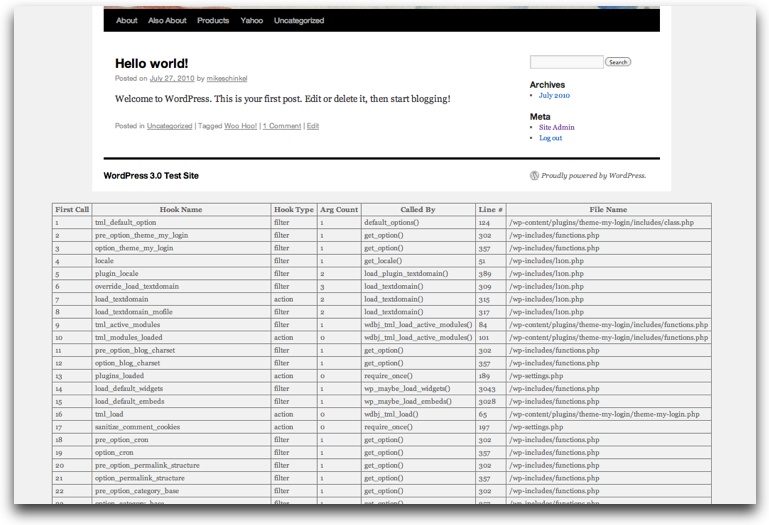Image resolution: width=769 pixels, height=525 pixels.
Task: Focus the sidebar search input field
Action: tap(566, 62)
